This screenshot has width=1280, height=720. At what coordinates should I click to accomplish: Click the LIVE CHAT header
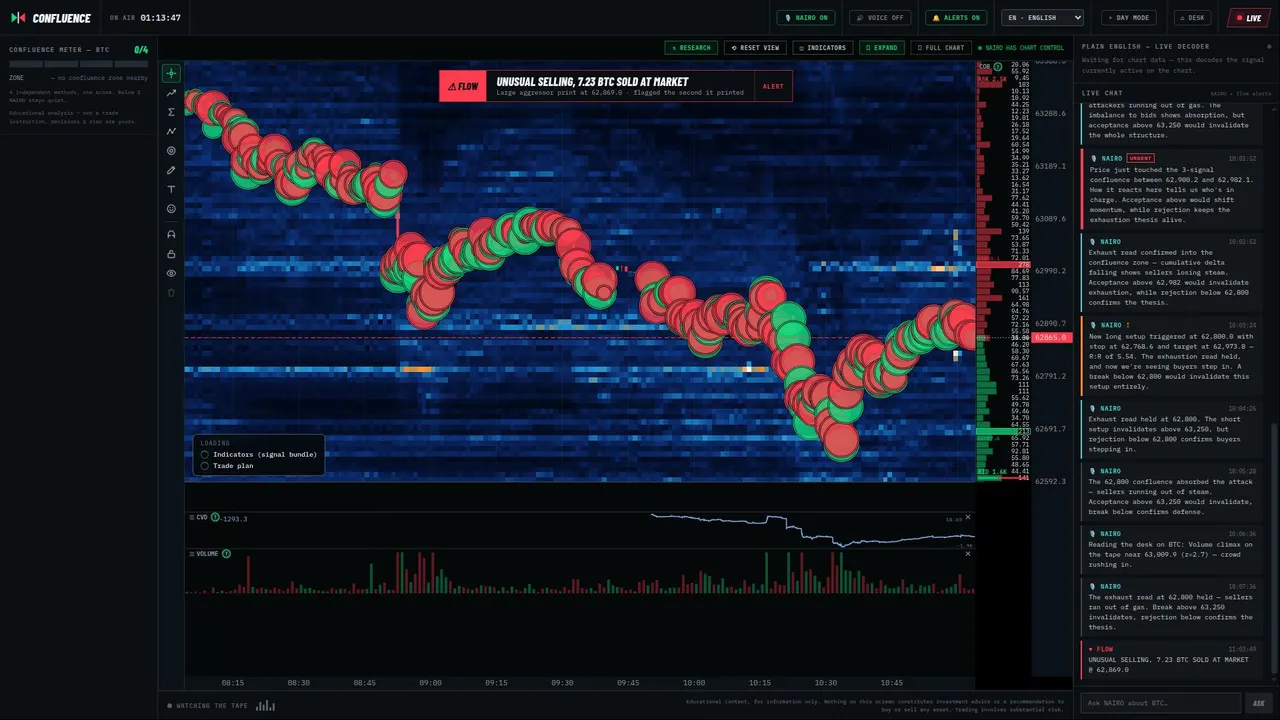click(1102, 93)
